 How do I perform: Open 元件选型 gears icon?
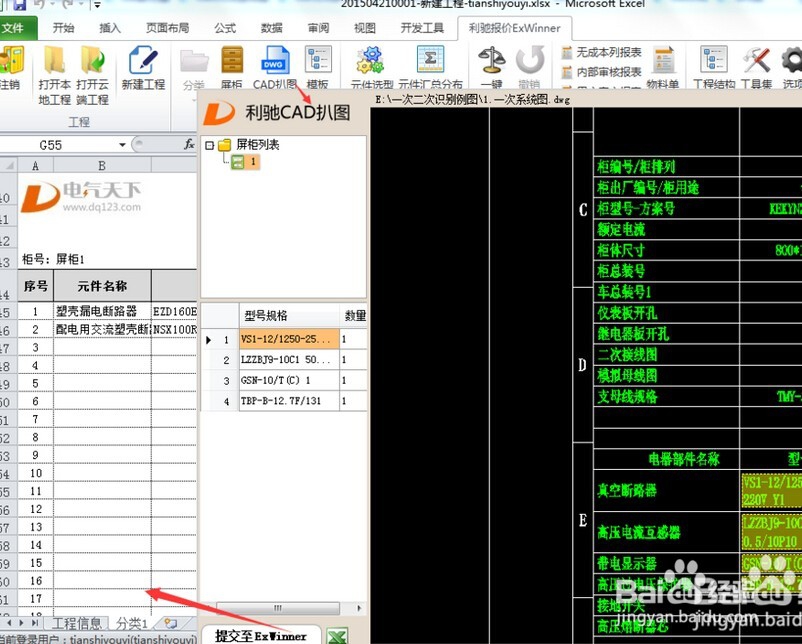(371, 60)
